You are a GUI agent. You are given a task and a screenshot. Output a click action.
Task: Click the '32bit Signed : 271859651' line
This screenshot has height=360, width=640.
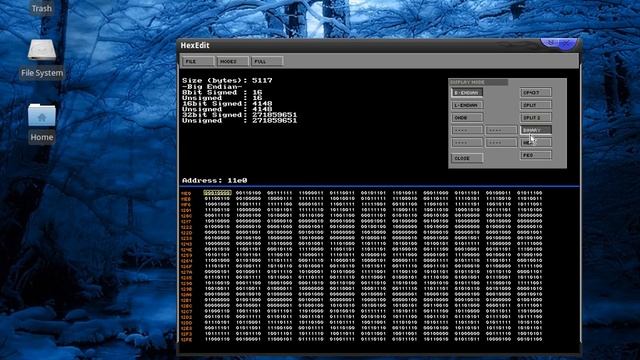(240, 115)
